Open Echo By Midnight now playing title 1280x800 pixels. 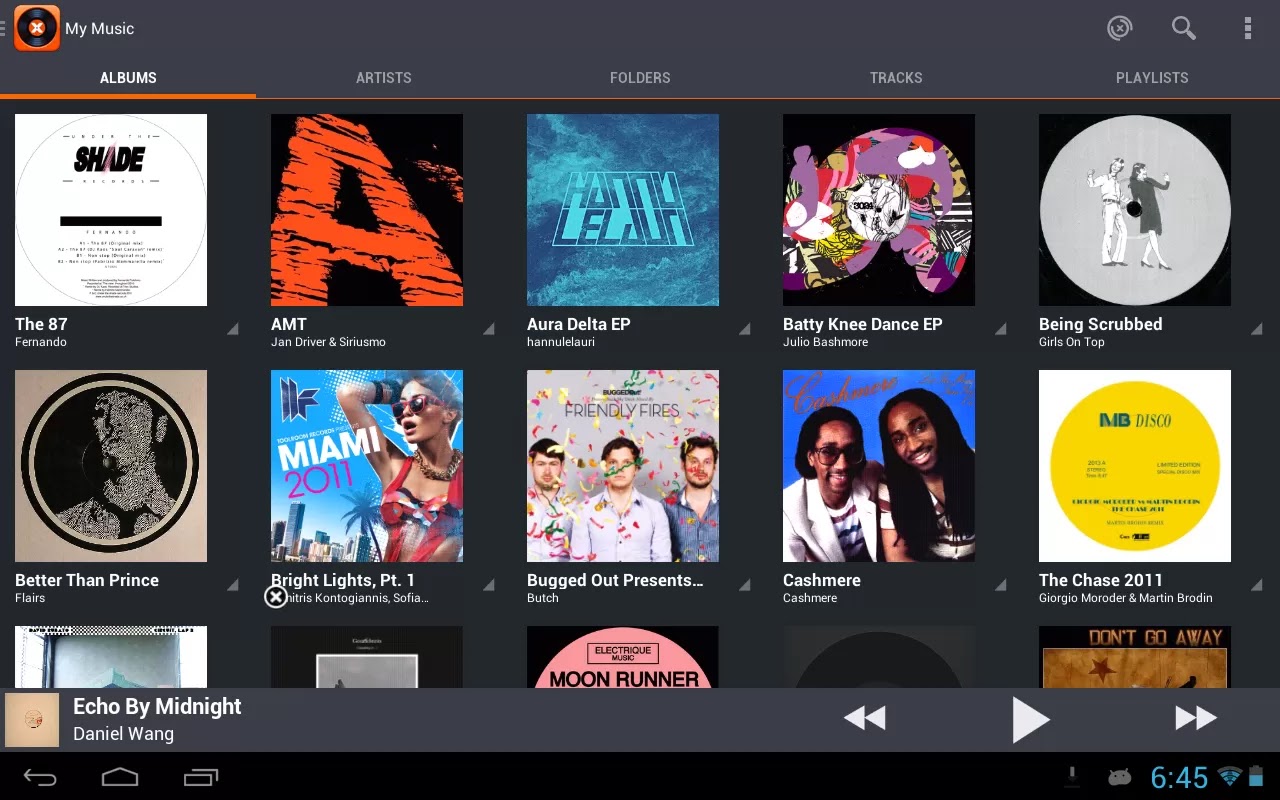157,706
